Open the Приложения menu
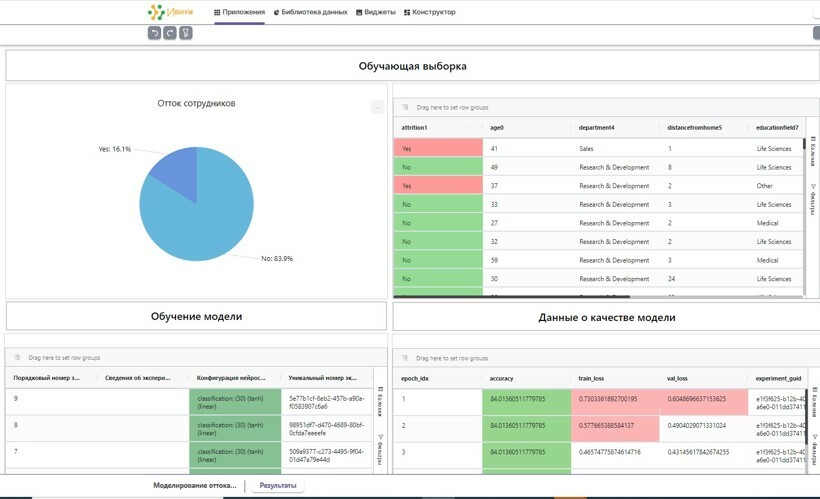The height and width of the screenshot is (499, 820). [x=239, y=12]
